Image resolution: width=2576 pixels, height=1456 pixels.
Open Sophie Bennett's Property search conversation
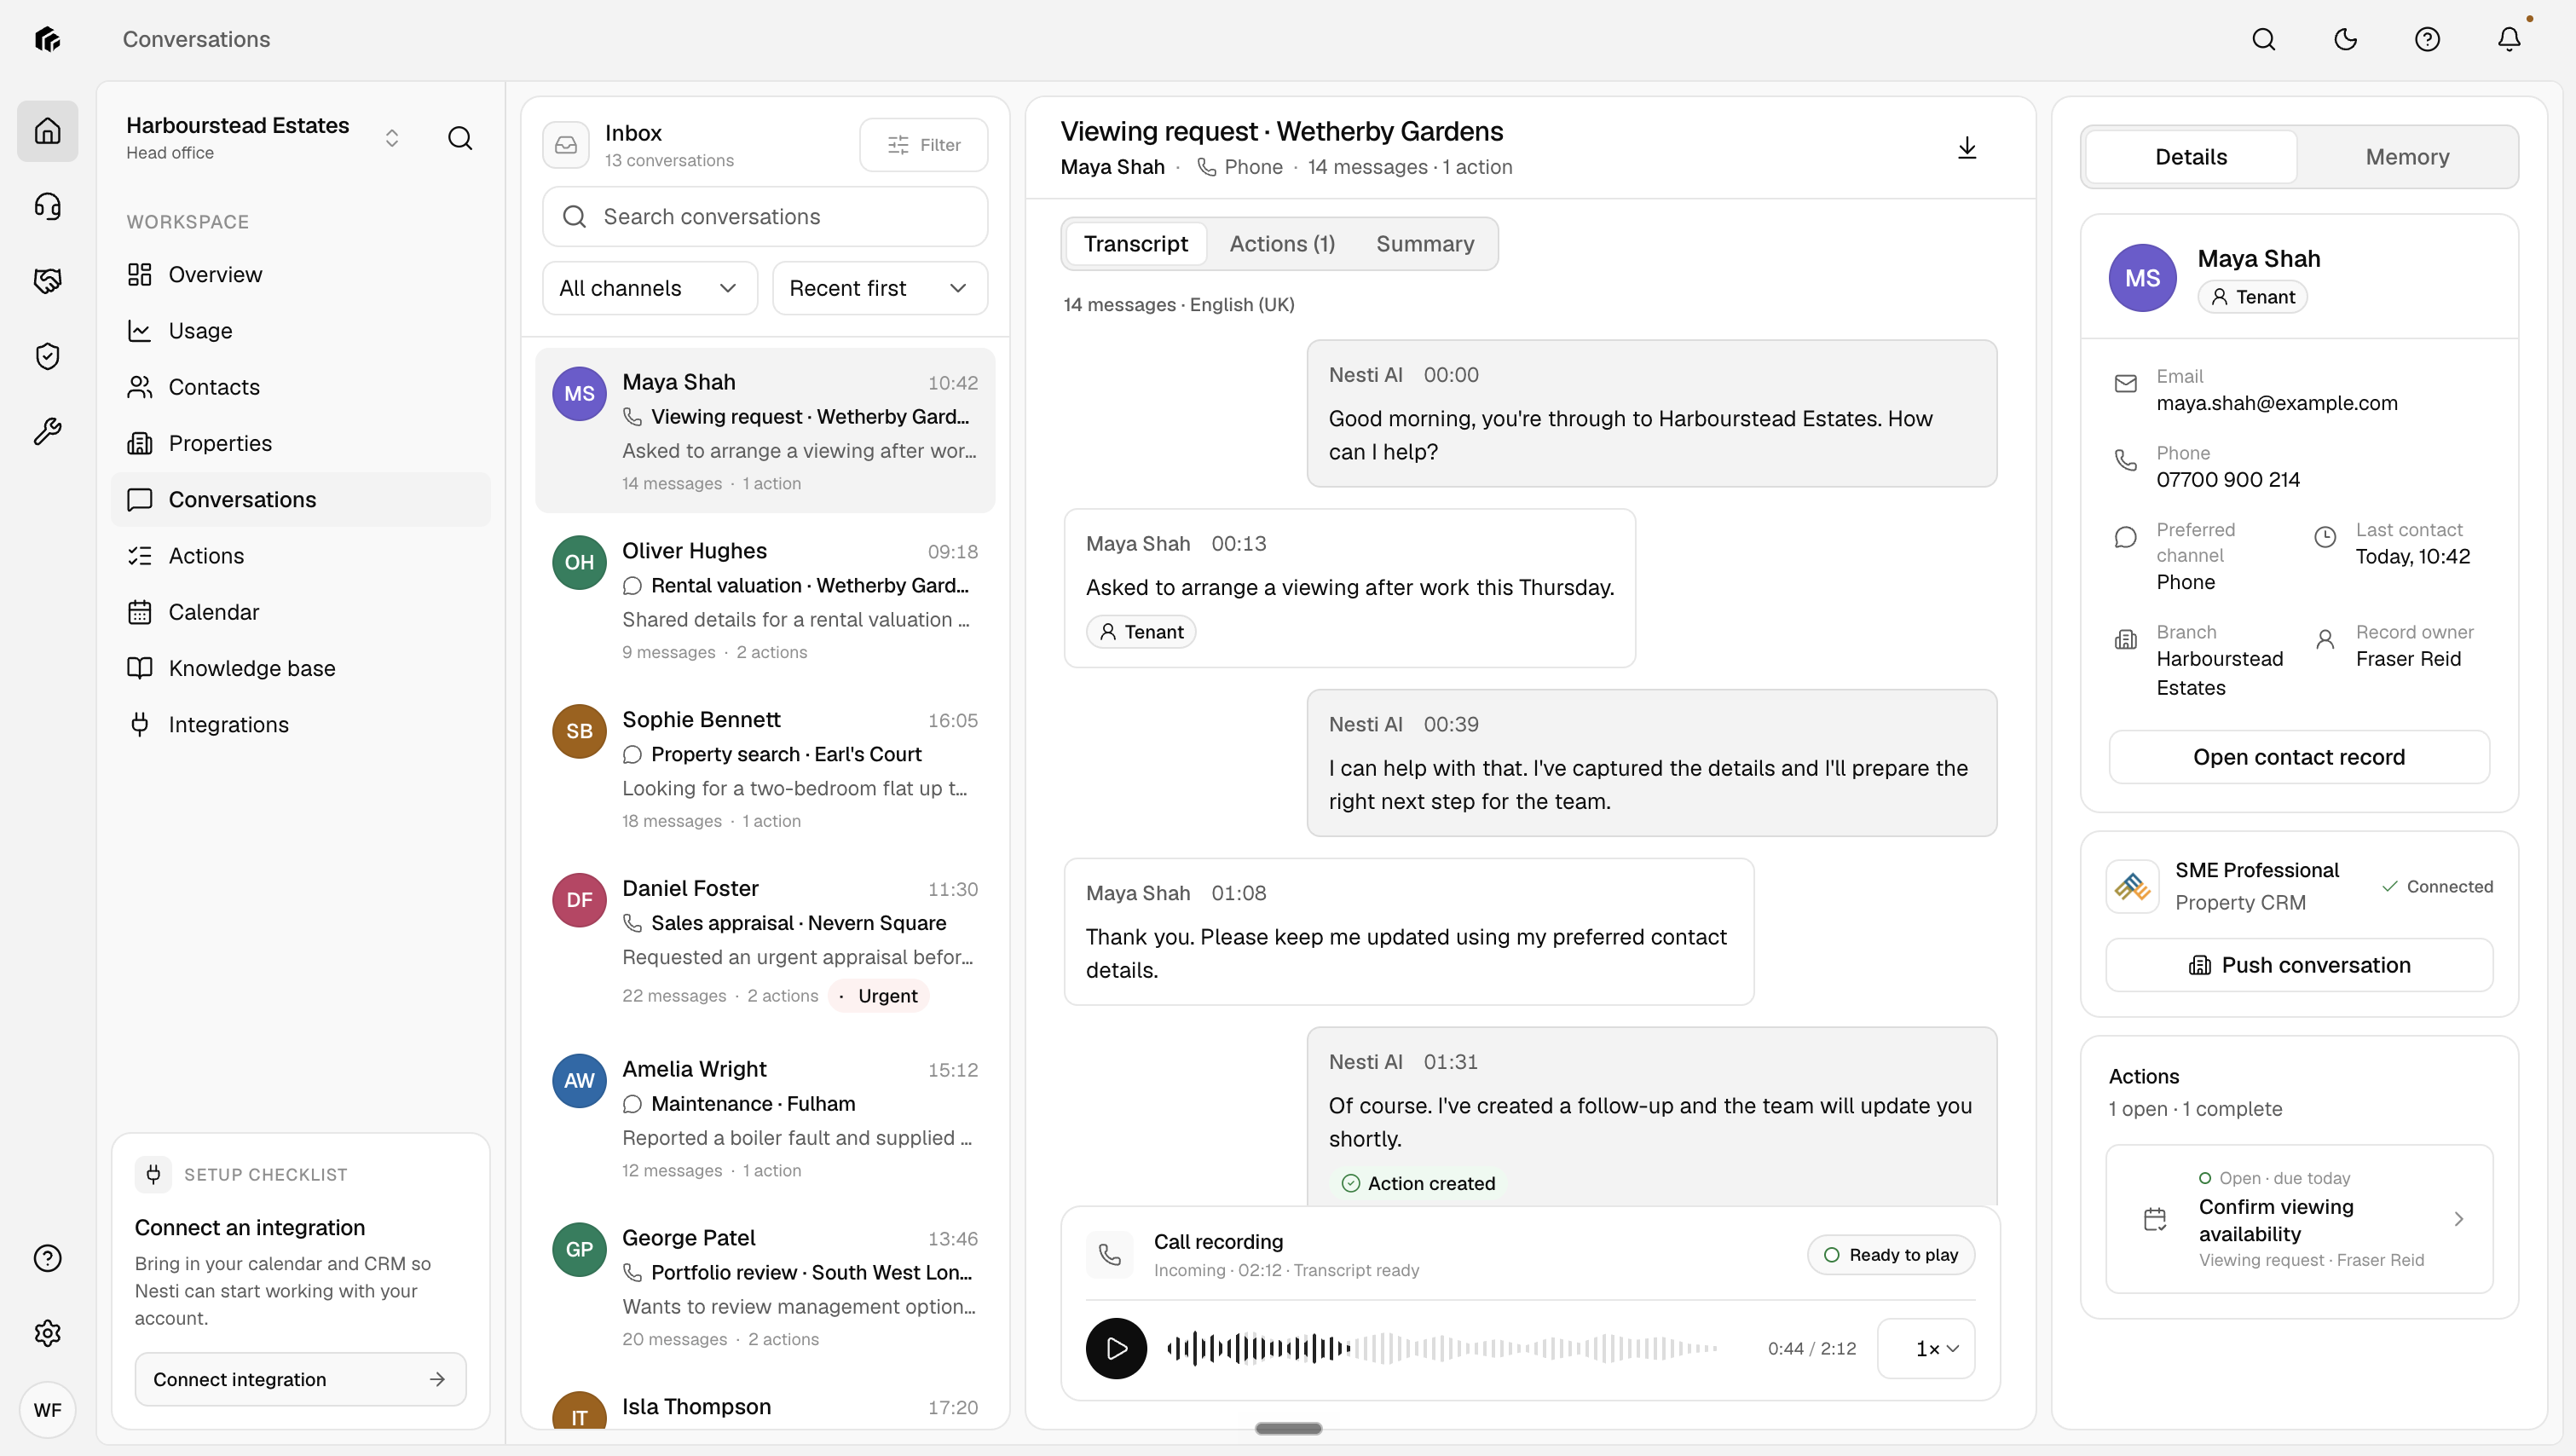pos(765,769)
